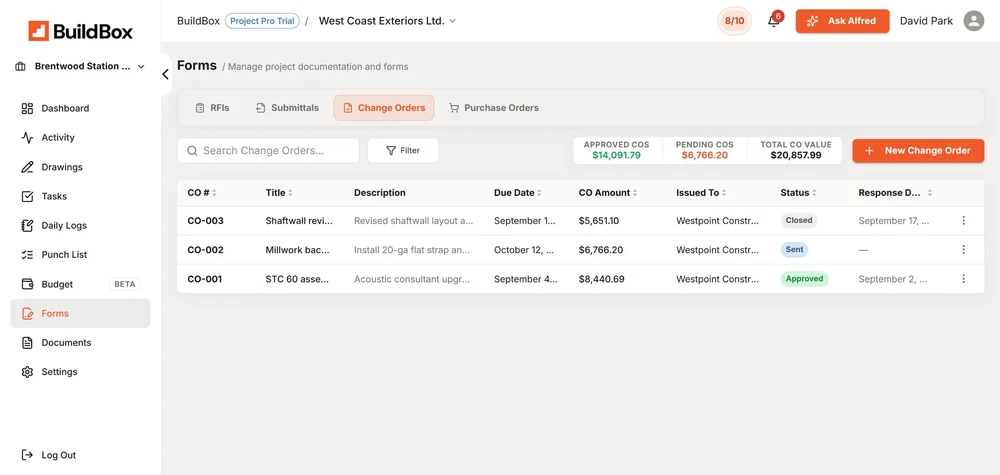Open the CO-003 row ID
This screenshot has width=1000, height=475.
point(205,221)
